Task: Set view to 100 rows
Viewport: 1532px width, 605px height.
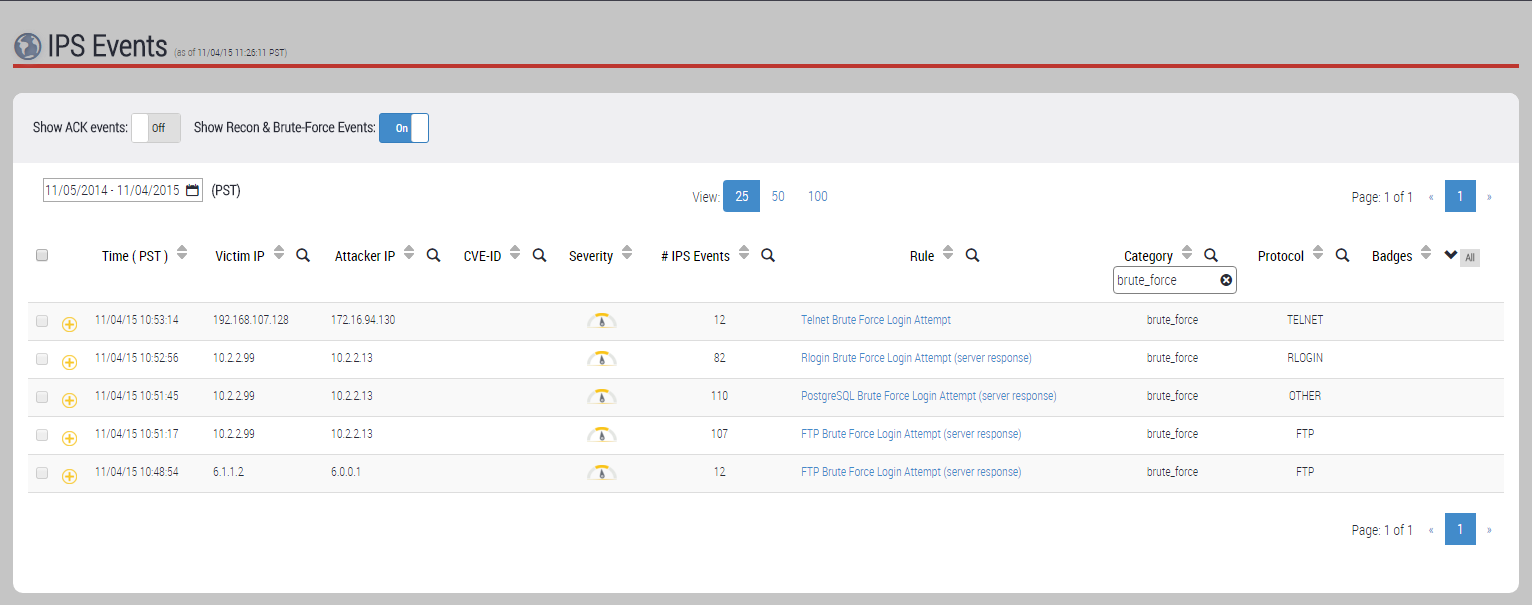Action: coord(817,197)
